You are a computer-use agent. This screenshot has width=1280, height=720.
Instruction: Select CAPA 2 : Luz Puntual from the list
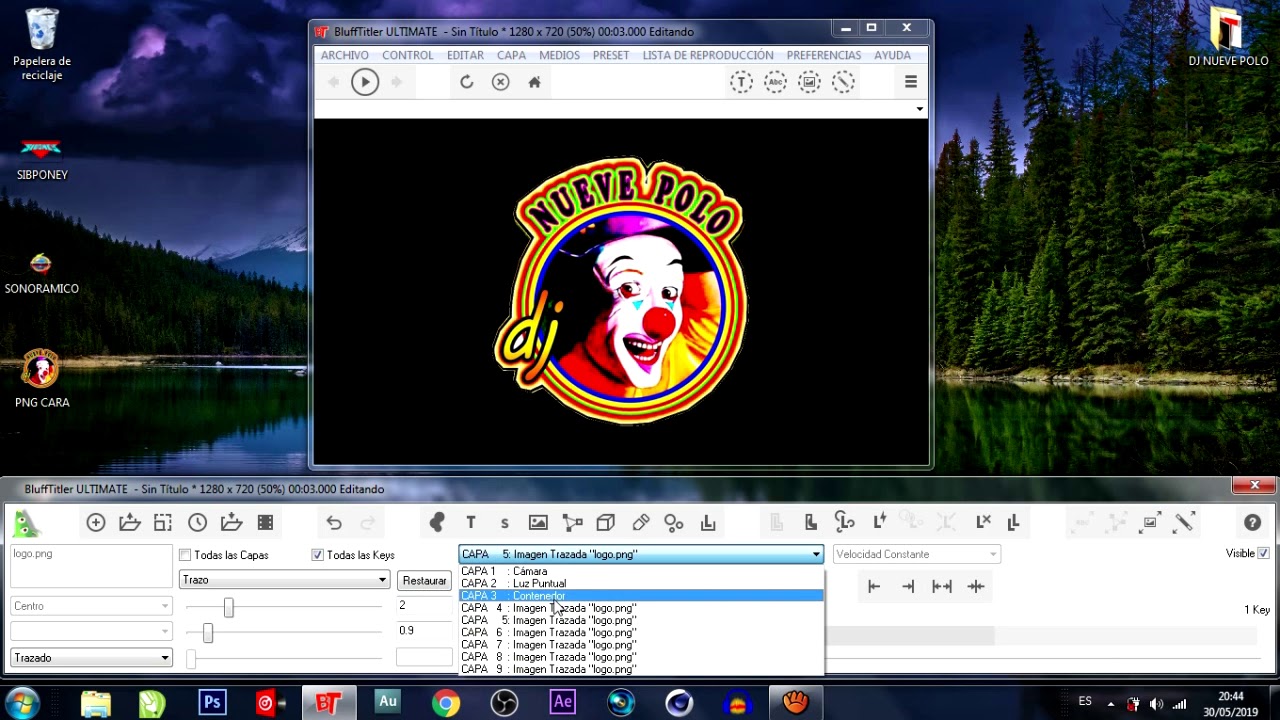641,584
